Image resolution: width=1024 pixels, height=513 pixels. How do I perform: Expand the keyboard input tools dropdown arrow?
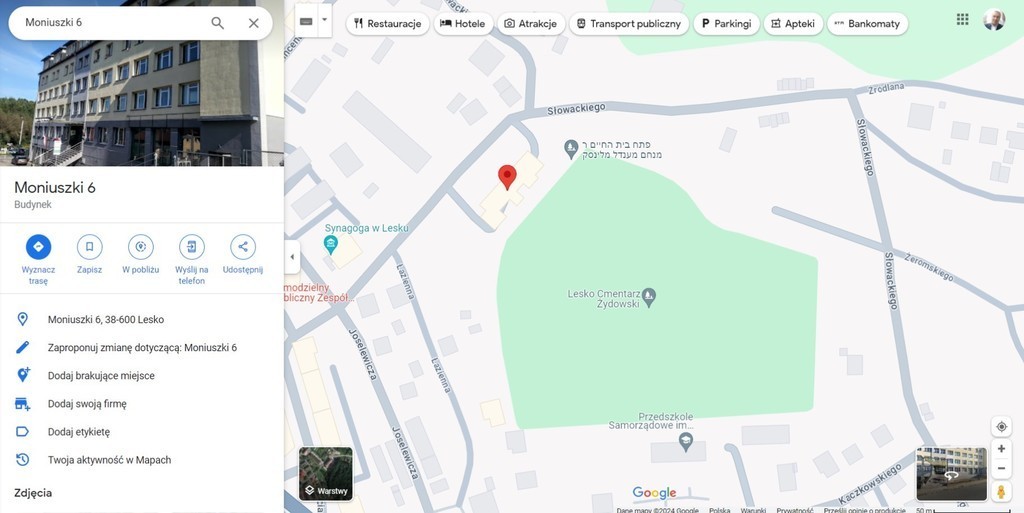click(324, 20)
